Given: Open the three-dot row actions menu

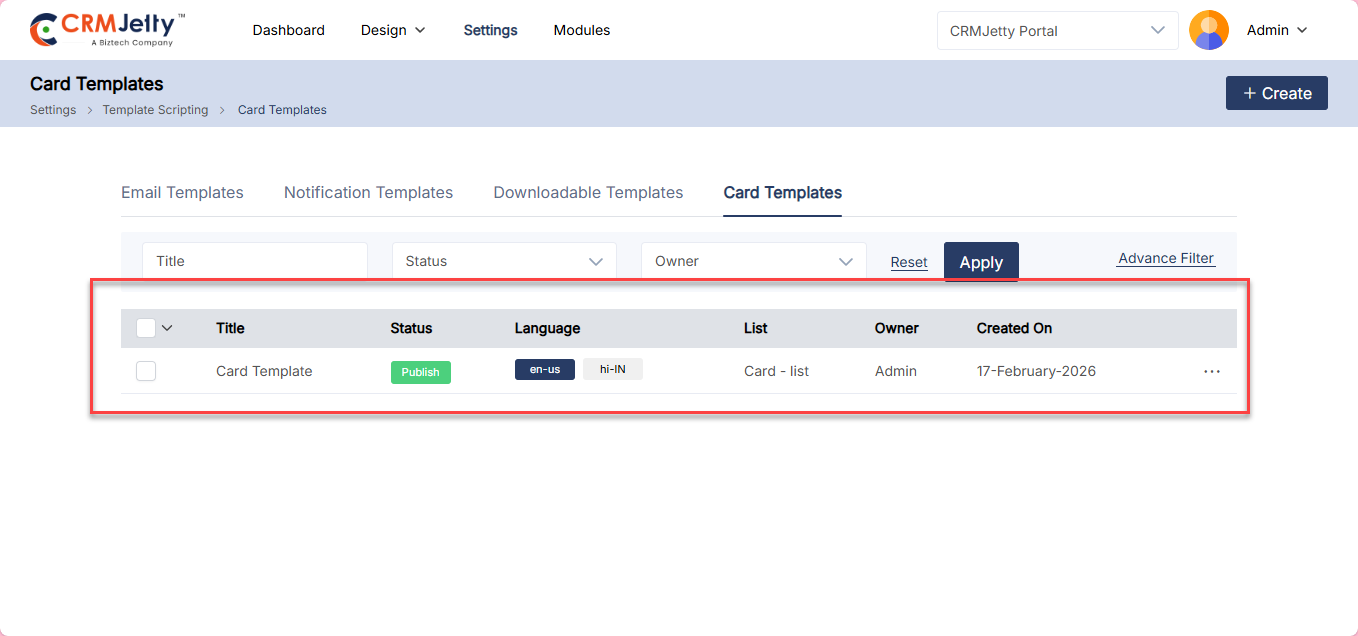Looking at the screenshot, I should click(x=1212, y=371).
